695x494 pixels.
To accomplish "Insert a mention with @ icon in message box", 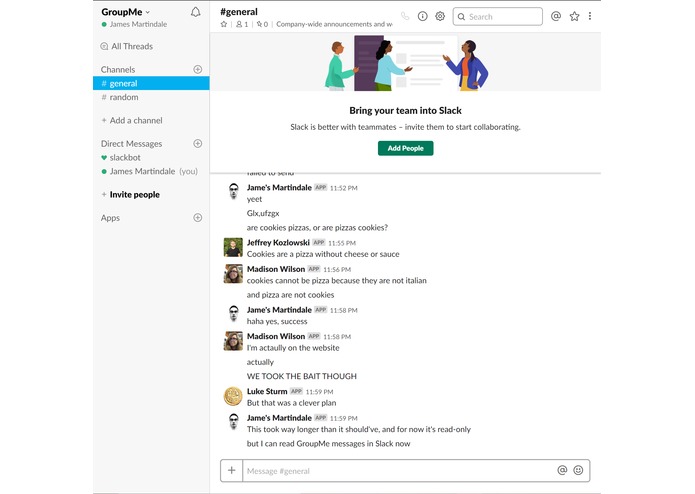I will tap(562, 470).
